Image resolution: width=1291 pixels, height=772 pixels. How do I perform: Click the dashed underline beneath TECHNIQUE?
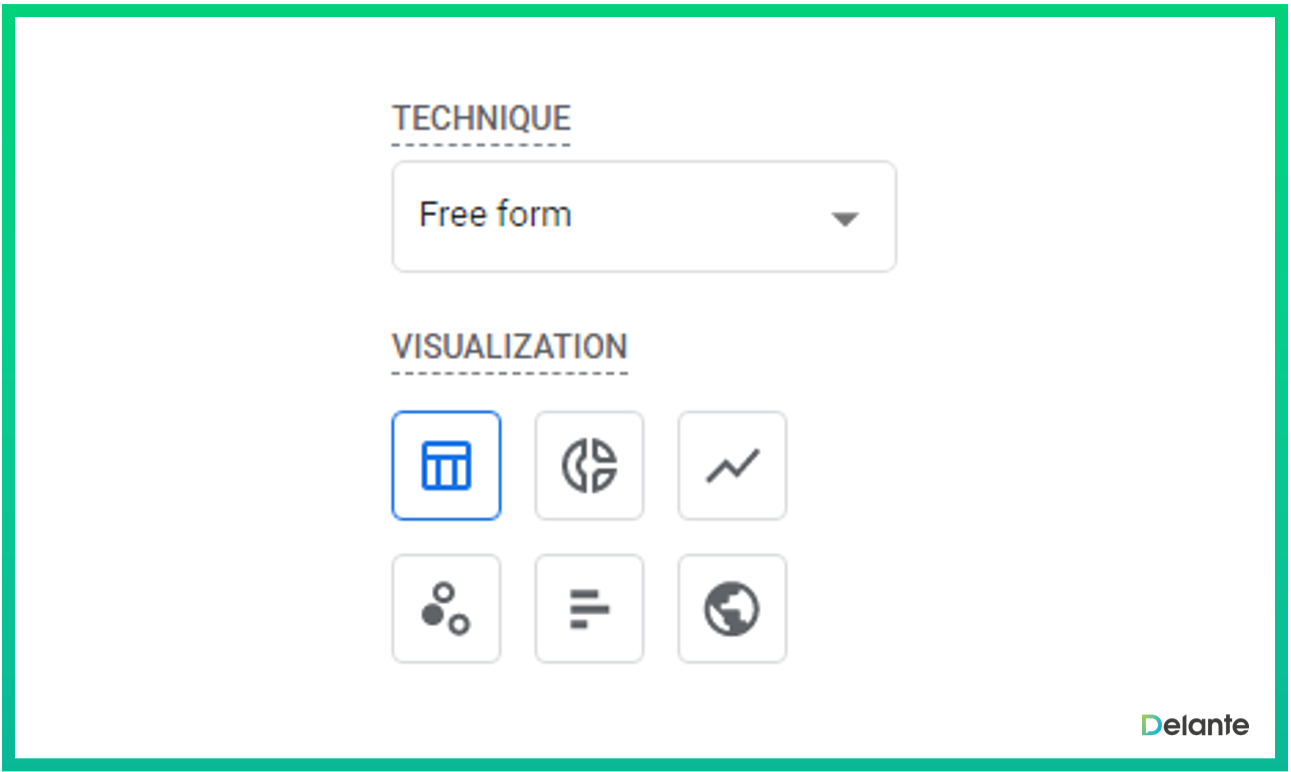(x=481, y=144)
